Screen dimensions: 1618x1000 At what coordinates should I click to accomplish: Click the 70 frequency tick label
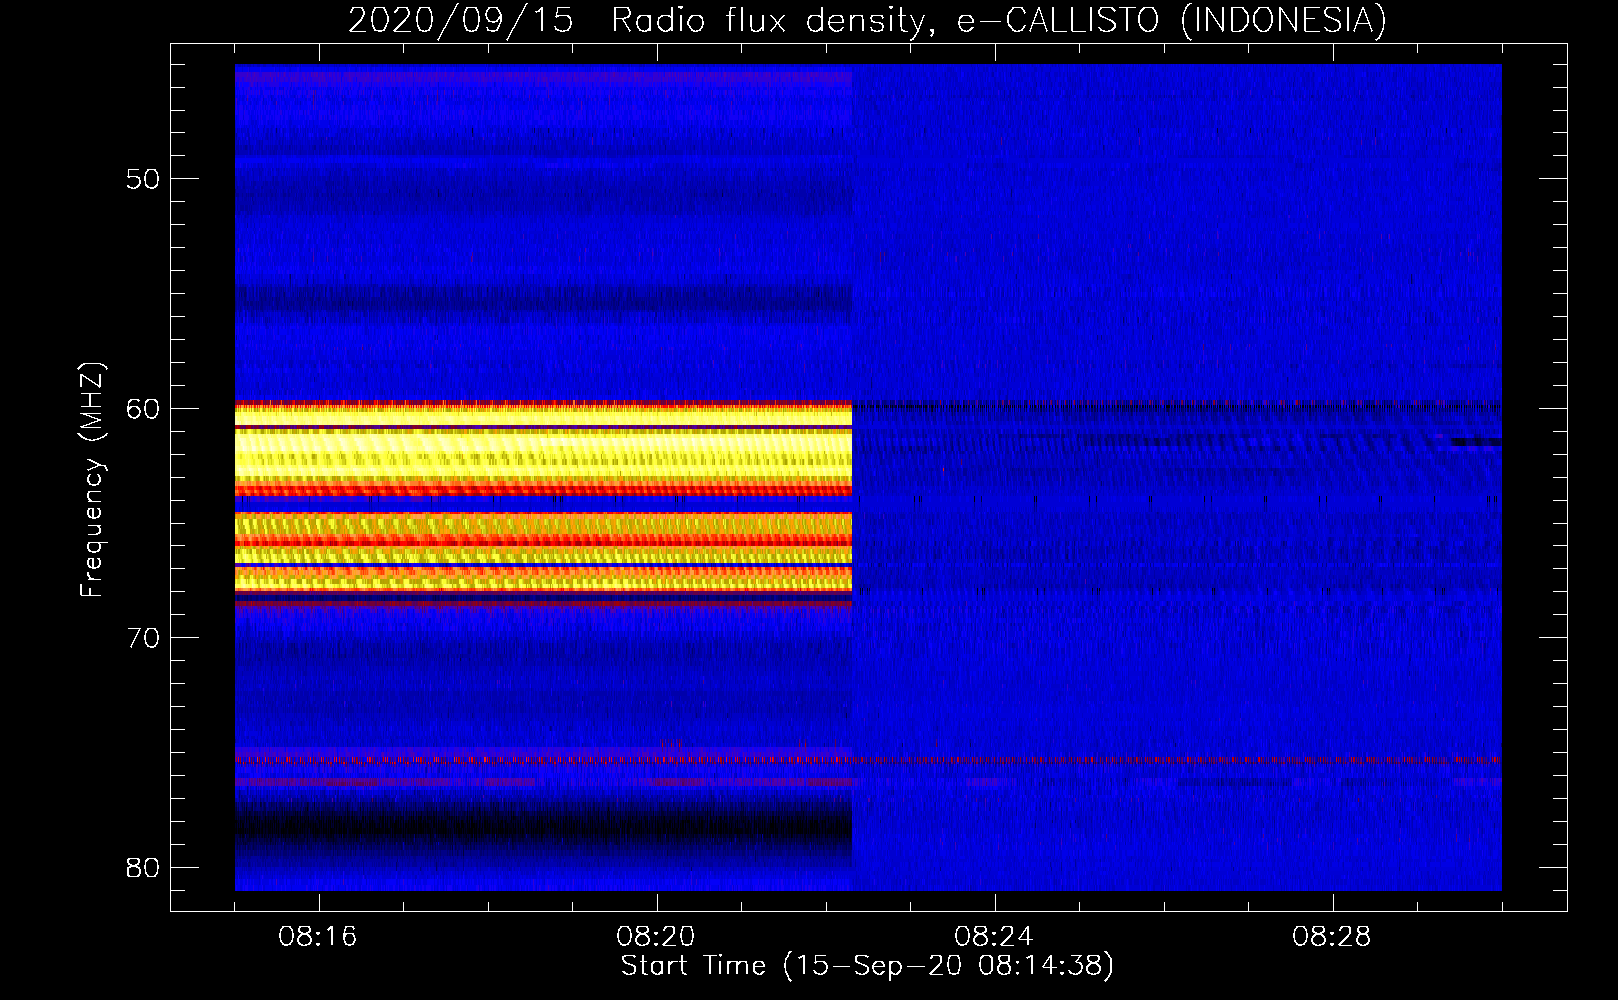point(143,638)
